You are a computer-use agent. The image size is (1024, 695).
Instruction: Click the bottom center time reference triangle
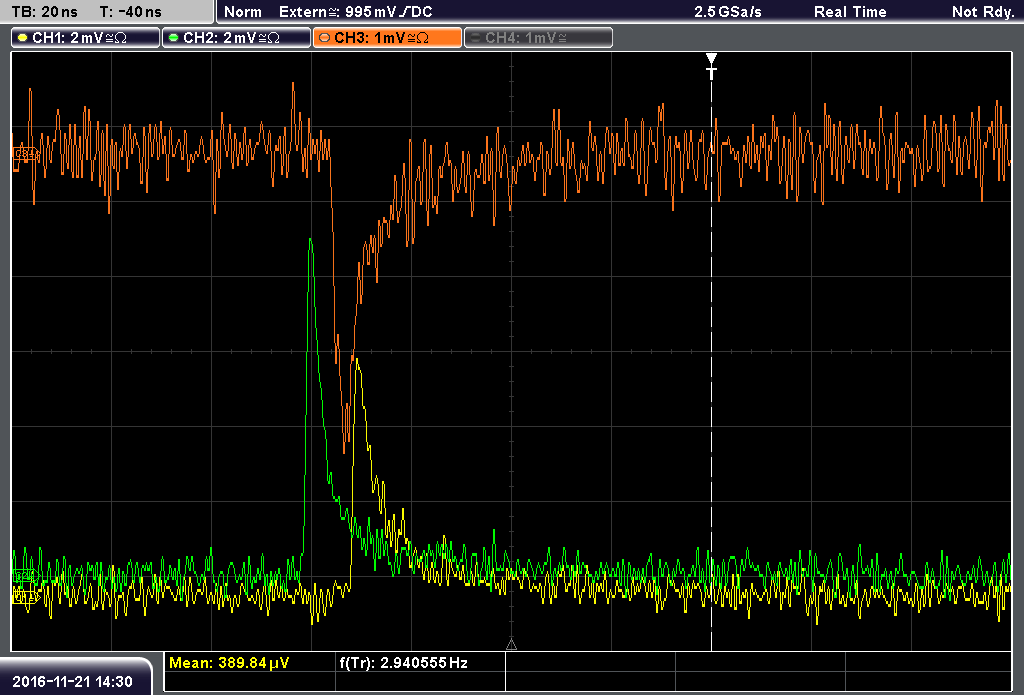pyautogui.click(x=511, y=645)
